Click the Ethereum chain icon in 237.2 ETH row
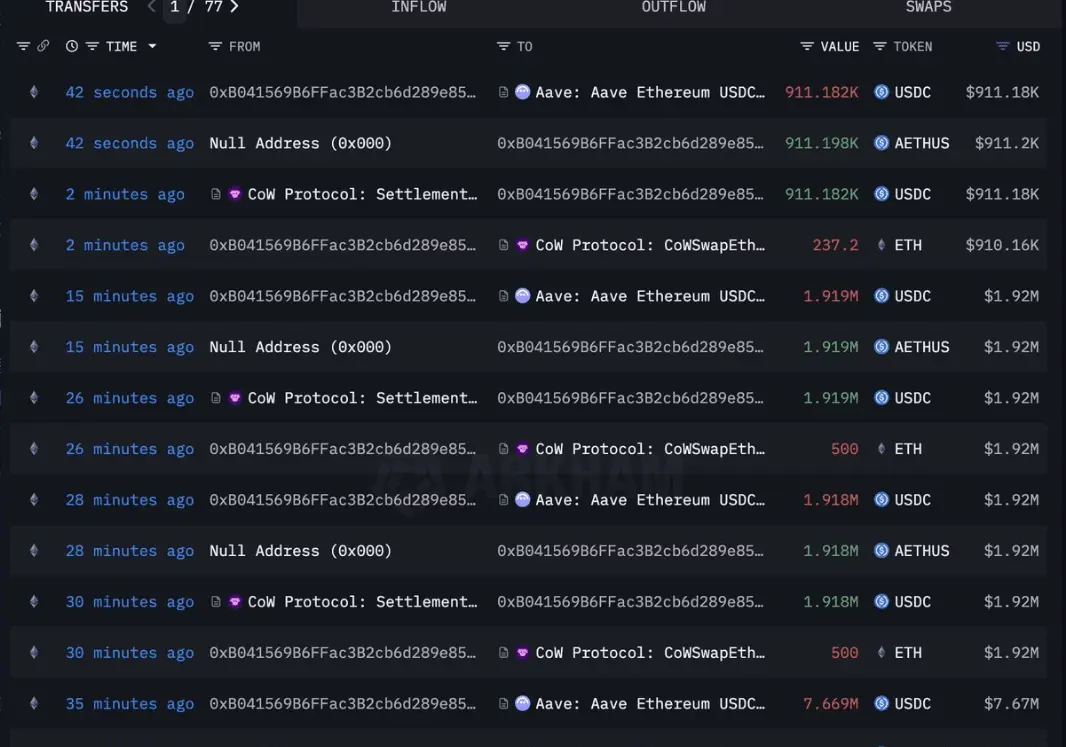This screenshot has width=1066, height=747. (x=34, y=245)
